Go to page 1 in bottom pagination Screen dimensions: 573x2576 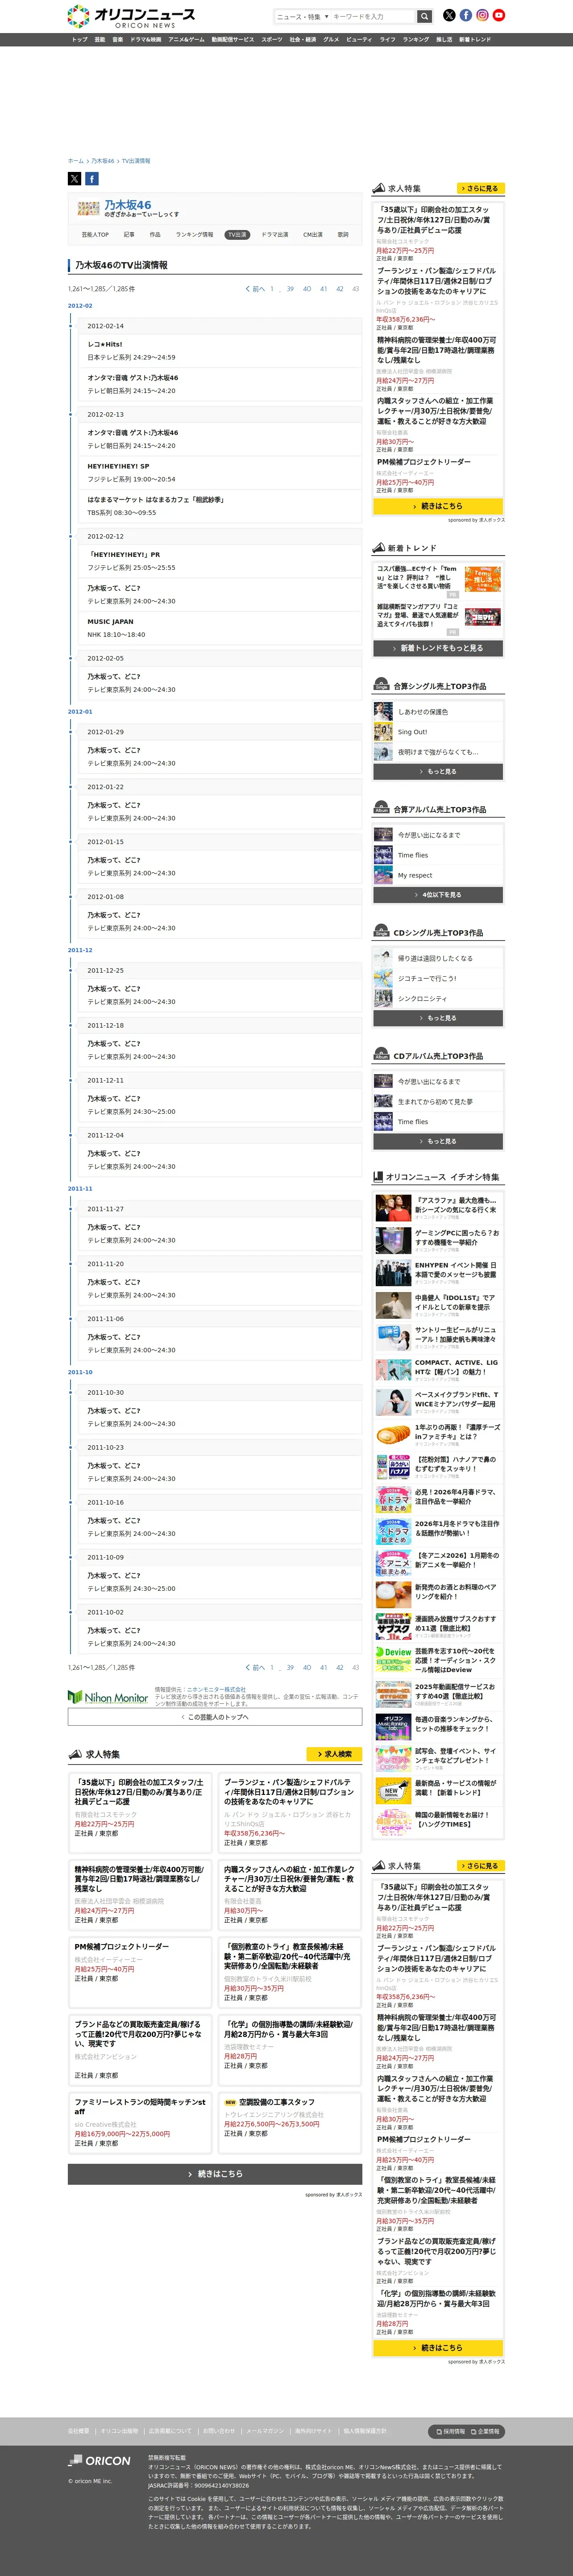pos(272,1668)
